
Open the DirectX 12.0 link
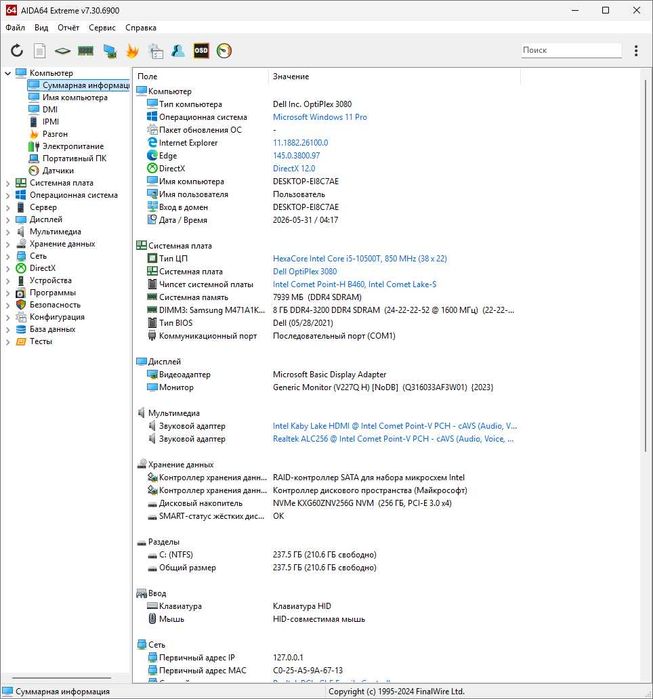coord(294,169)
